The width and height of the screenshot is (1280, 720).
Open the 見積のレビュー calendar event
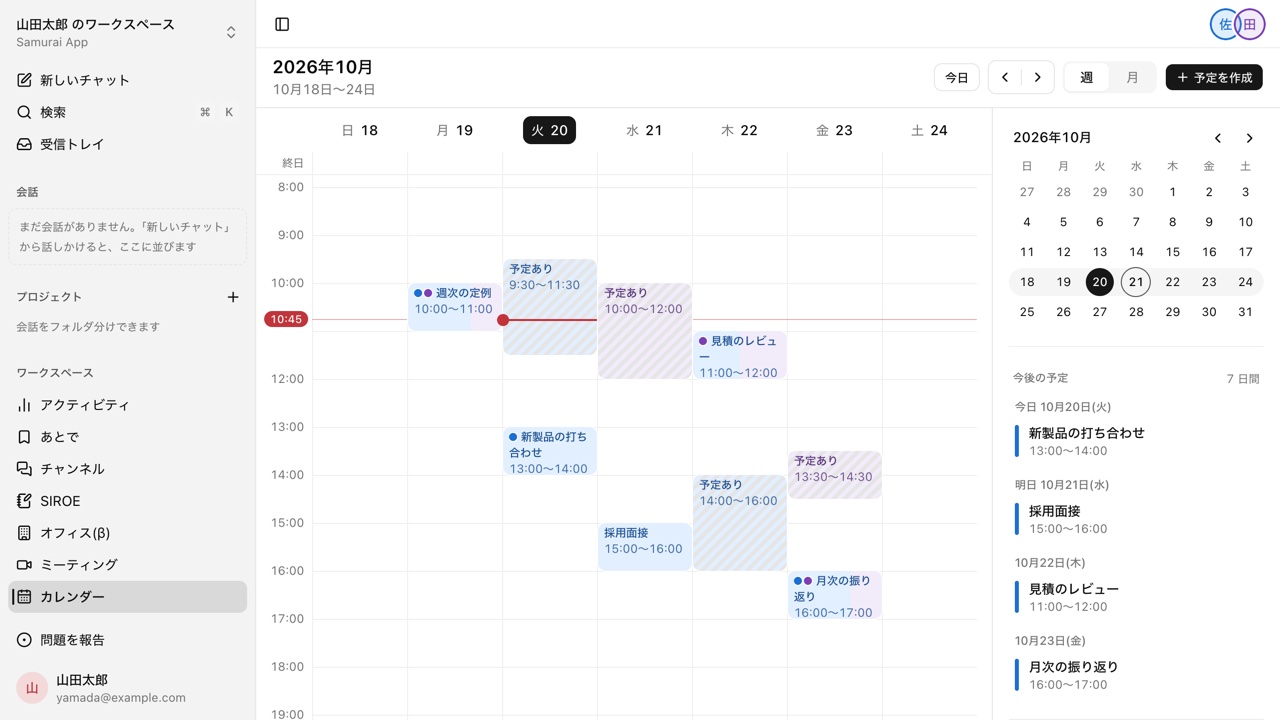[x=740, y=355]
